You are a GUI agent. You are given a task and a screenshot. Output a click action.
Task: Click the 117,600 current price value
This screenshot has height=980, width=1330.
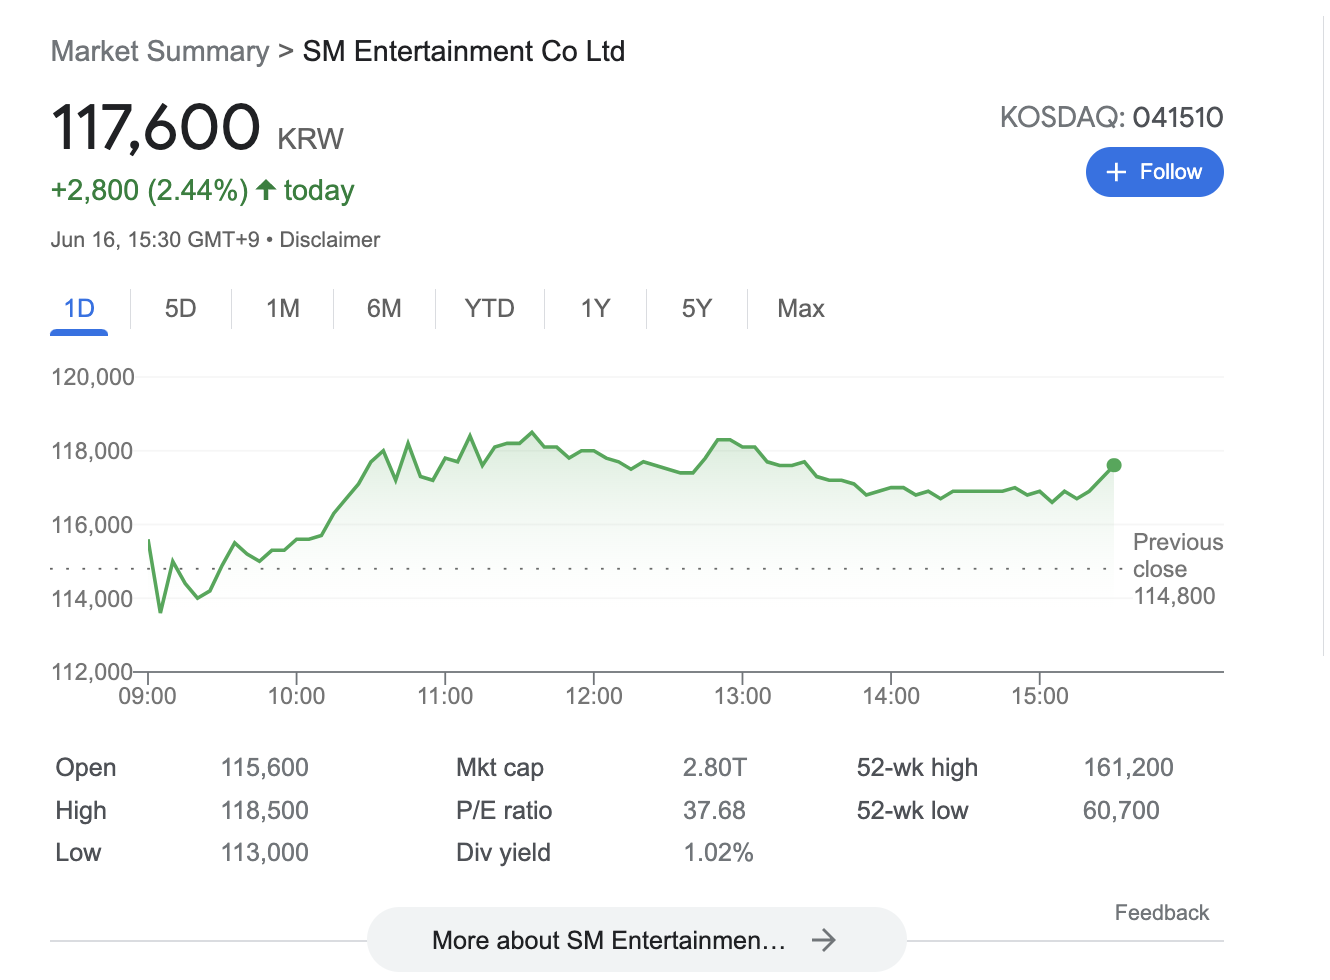(x=156, y=128)
